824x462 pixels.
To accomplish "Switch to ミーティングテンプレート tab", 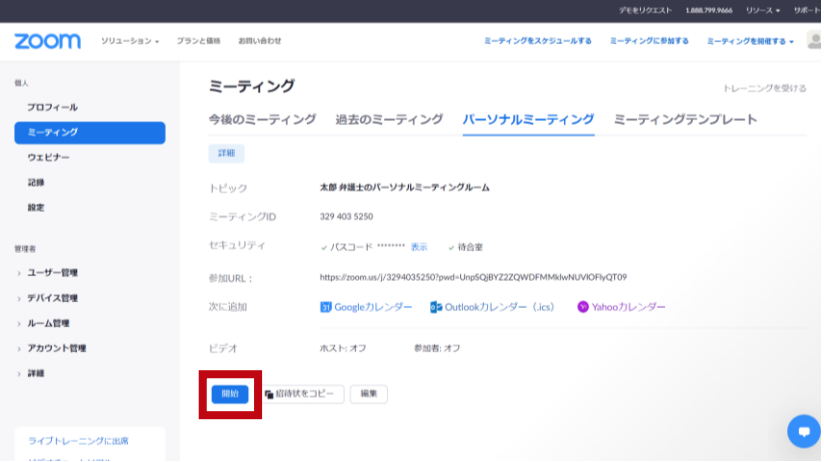I will tap(685, 119).
